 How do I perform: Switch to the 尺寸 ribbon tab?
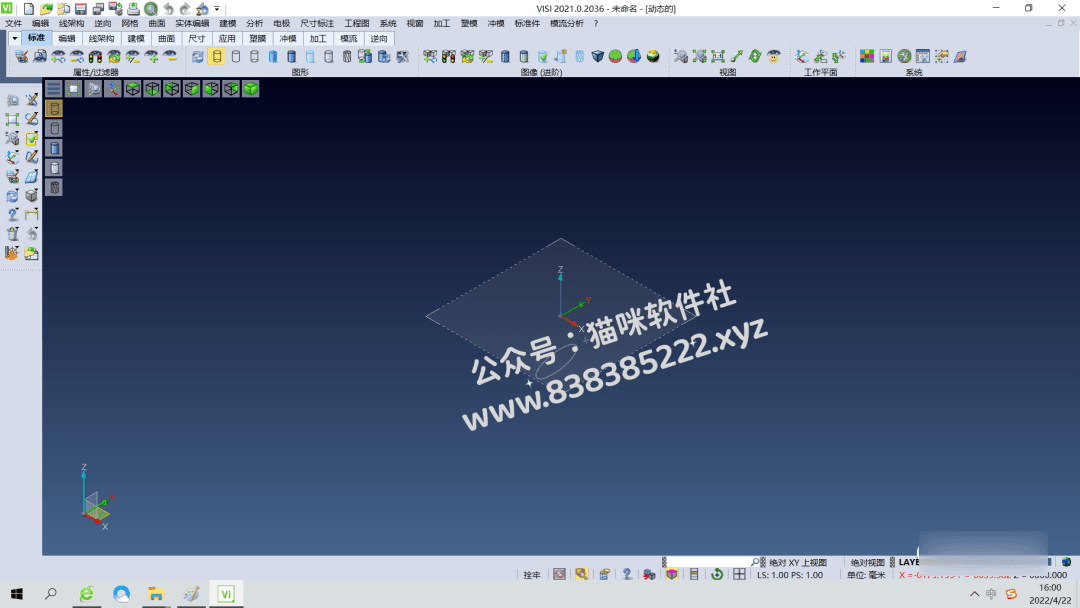click(x=197, y=39)
